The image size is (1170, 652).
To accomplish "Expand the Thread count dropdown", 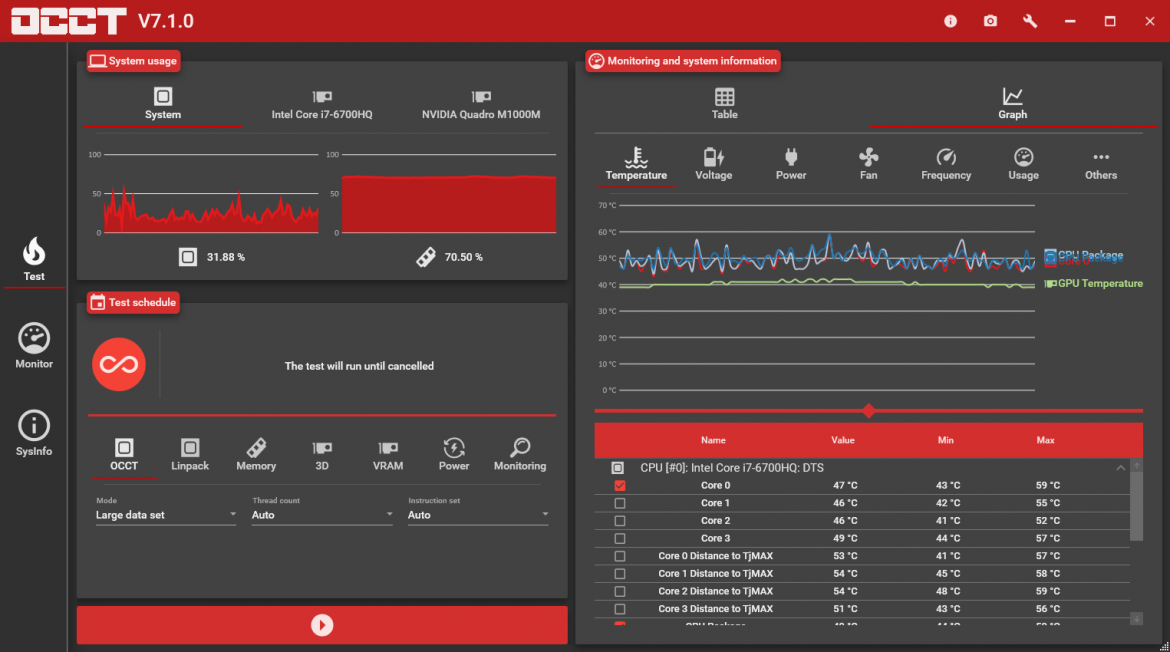I will click(x=322, y=515).
